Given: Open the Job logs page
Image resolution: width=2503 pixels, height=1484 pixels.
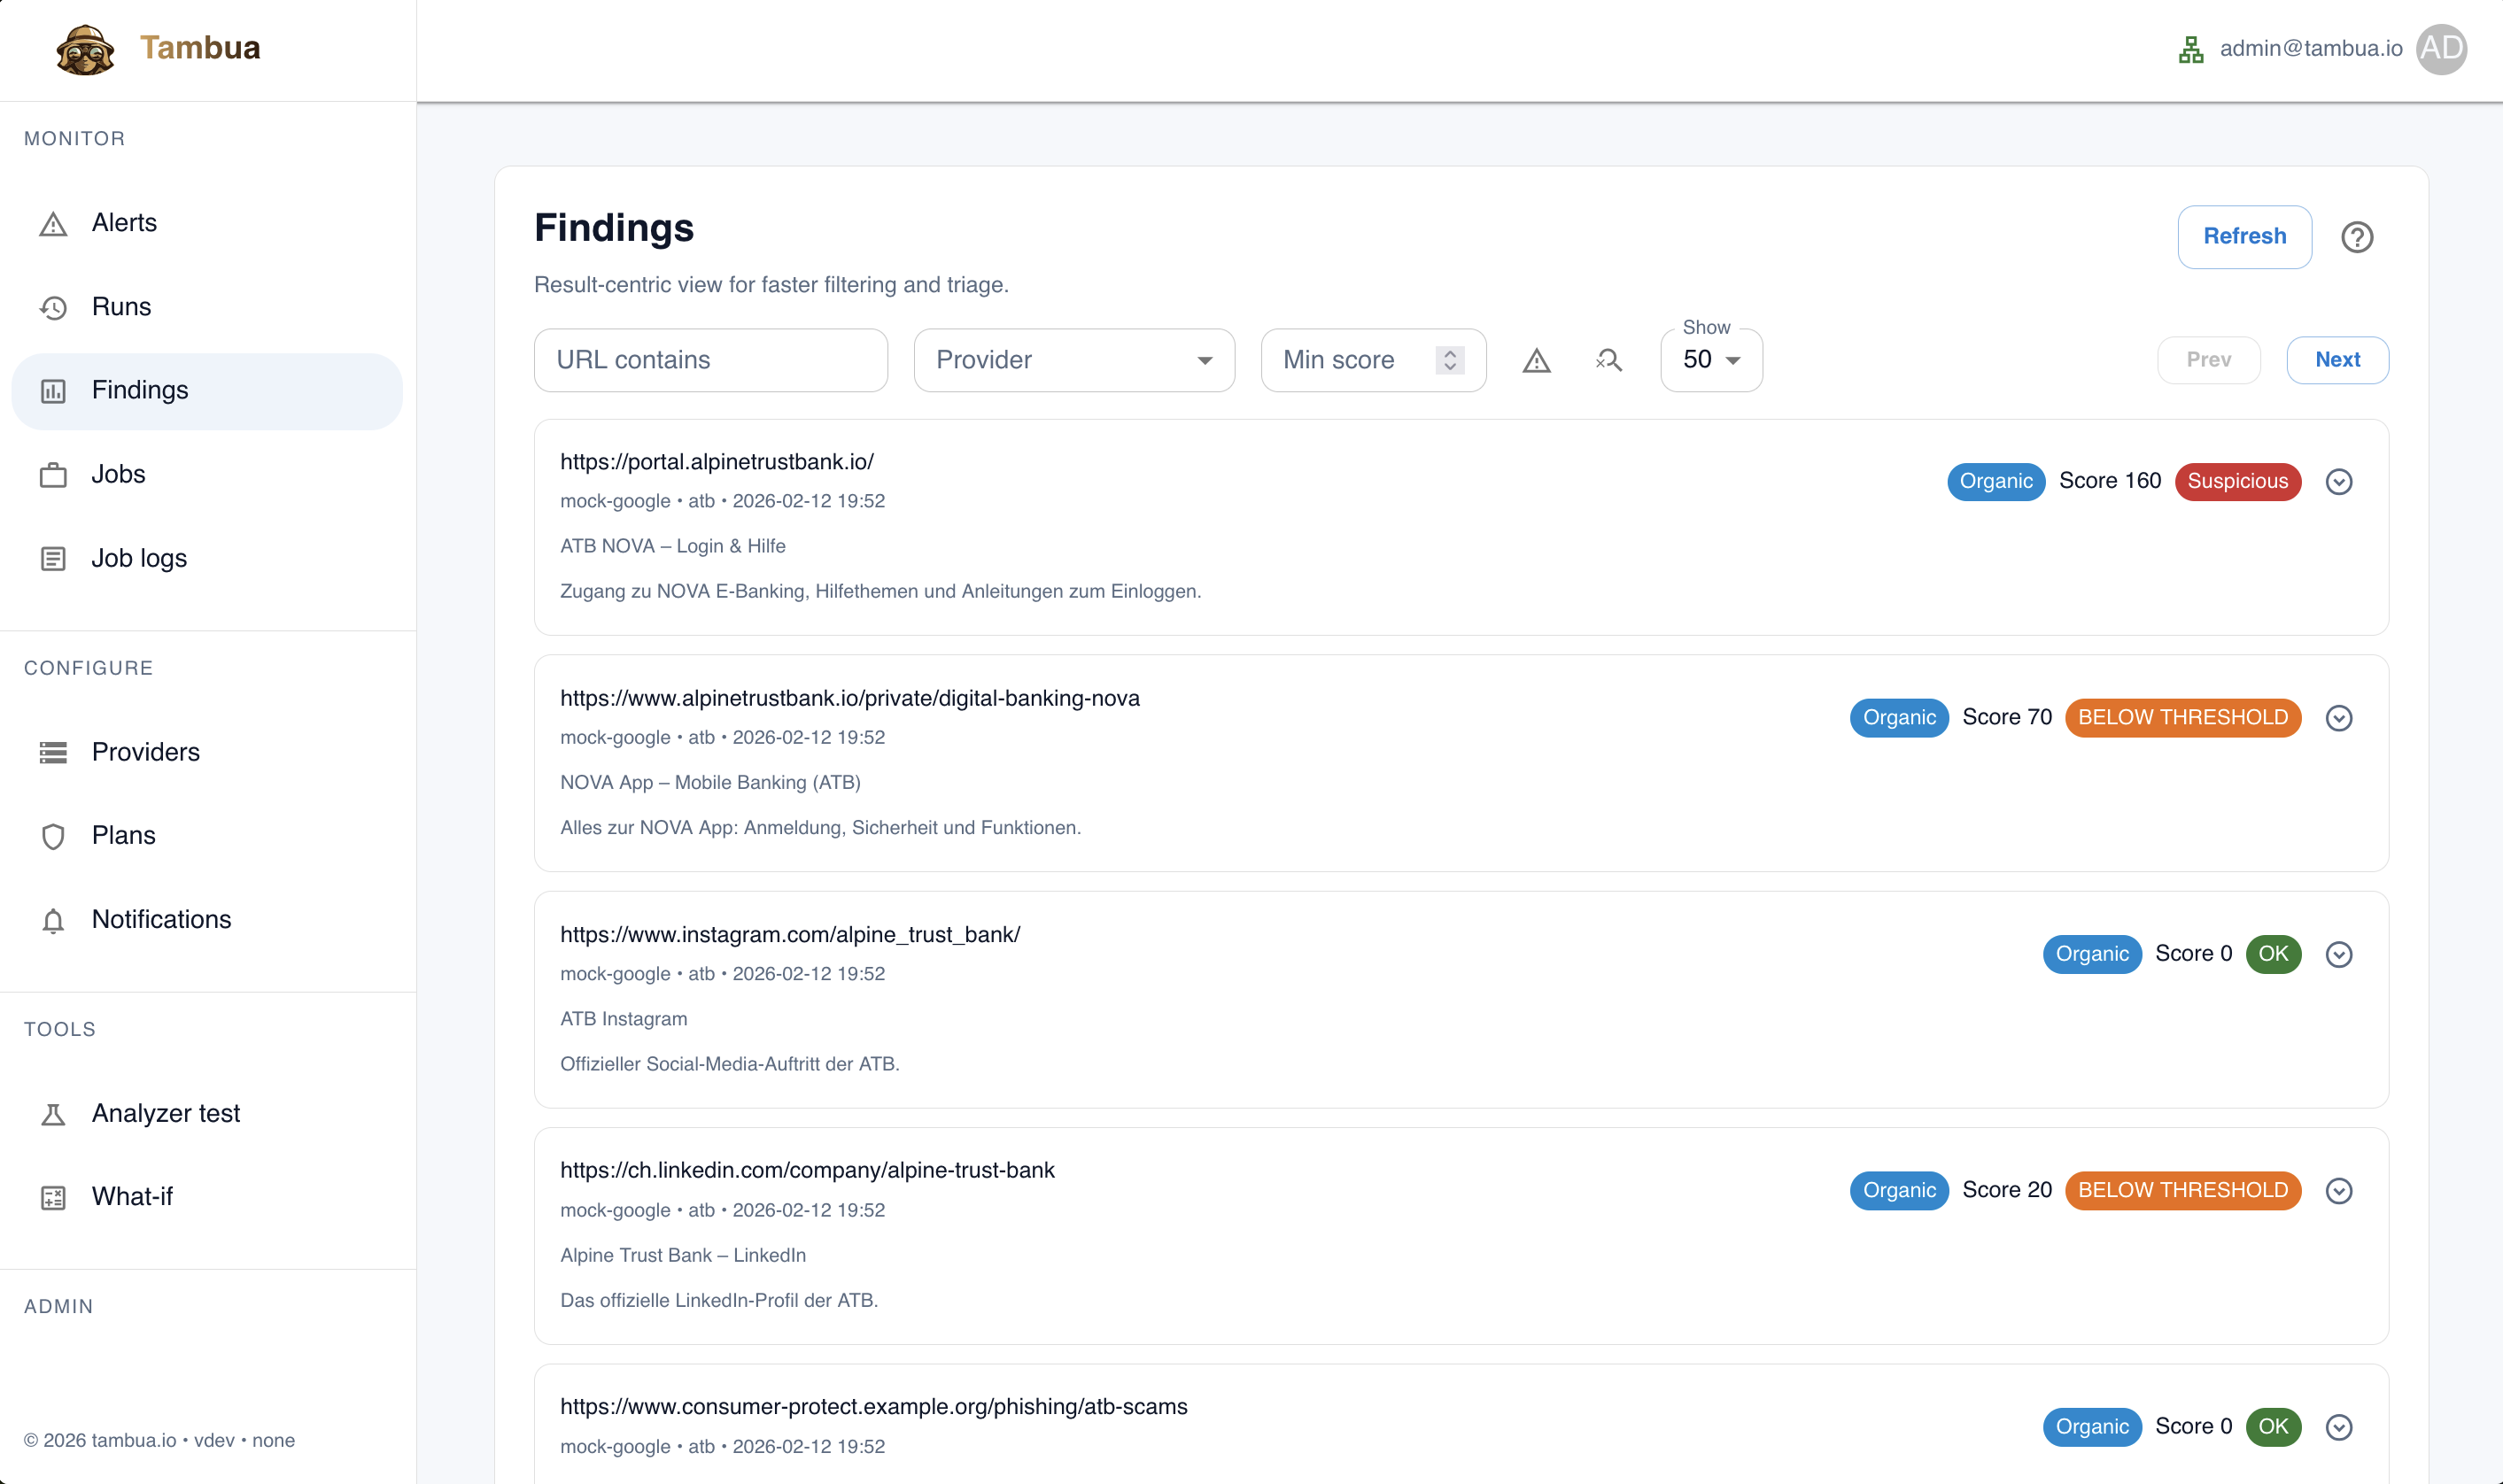Looking at the screenshot, I should click(x=139, y=558).
